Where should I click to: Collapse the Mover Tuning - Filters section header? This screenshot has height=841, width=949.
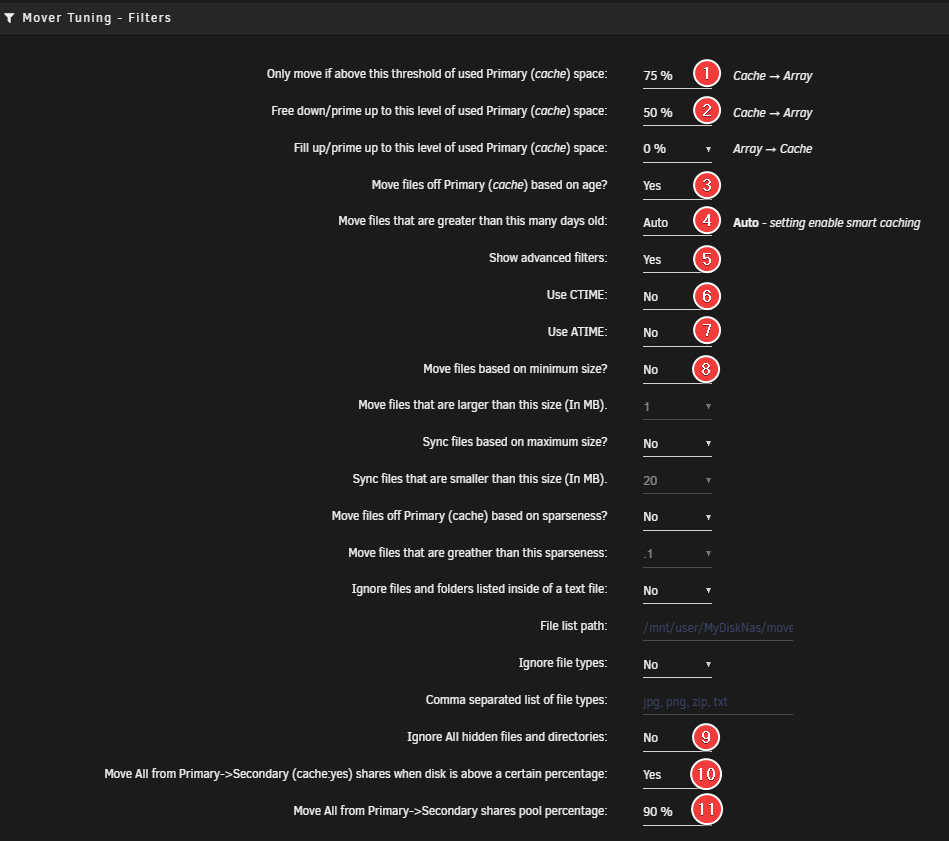[96, 18]
